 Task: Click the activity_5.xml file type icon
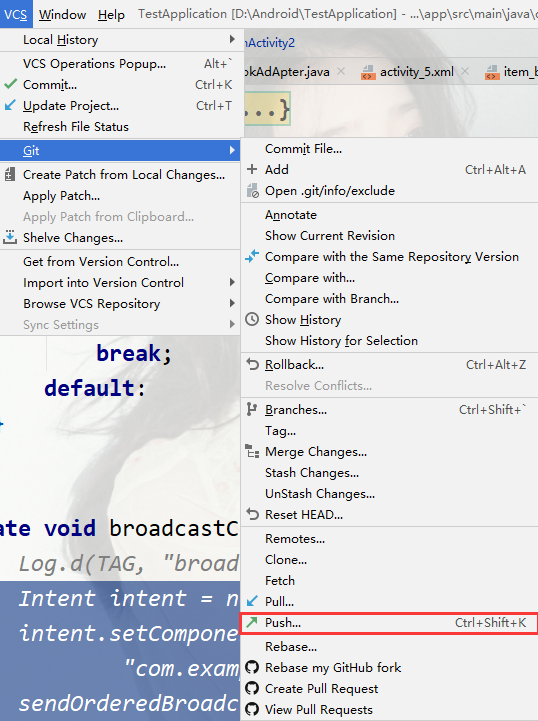pyautogui.click(x=367, y=72)
